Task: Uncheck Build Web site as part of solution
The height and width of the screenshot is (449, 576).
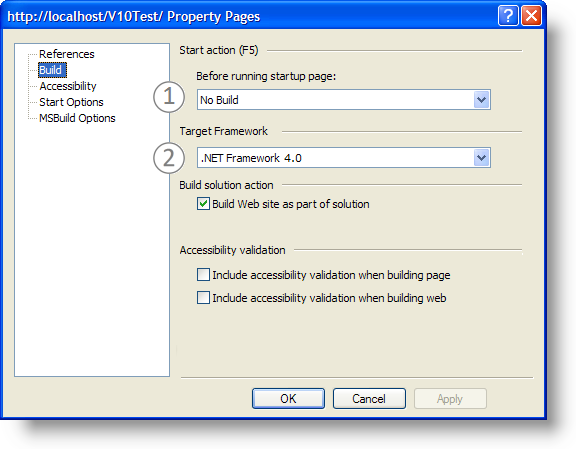Action: click(203, 204)
